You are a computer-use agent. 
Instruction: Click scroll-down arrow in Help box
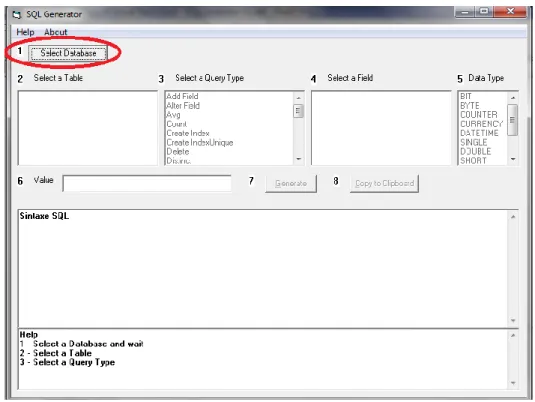coord(513,383)
